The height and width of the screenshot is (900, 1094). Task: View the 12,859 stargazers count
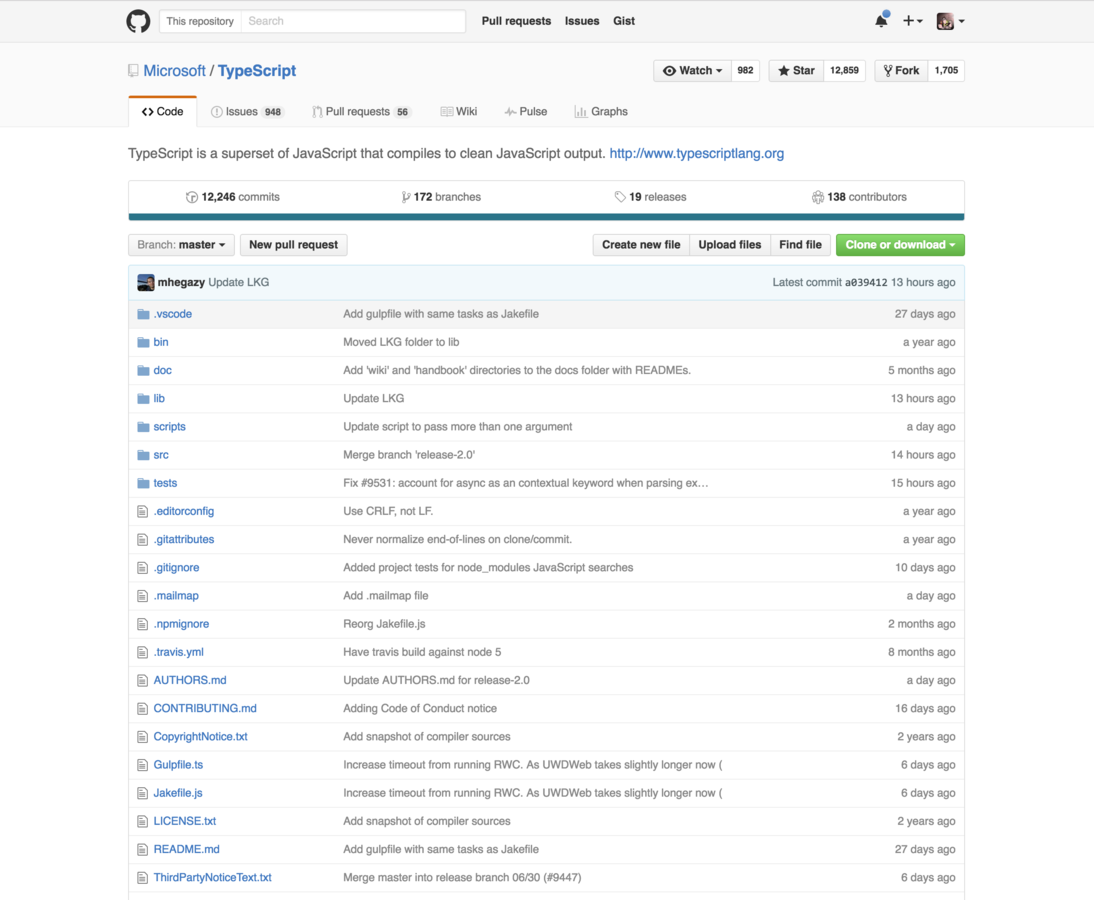coord(844,70)
